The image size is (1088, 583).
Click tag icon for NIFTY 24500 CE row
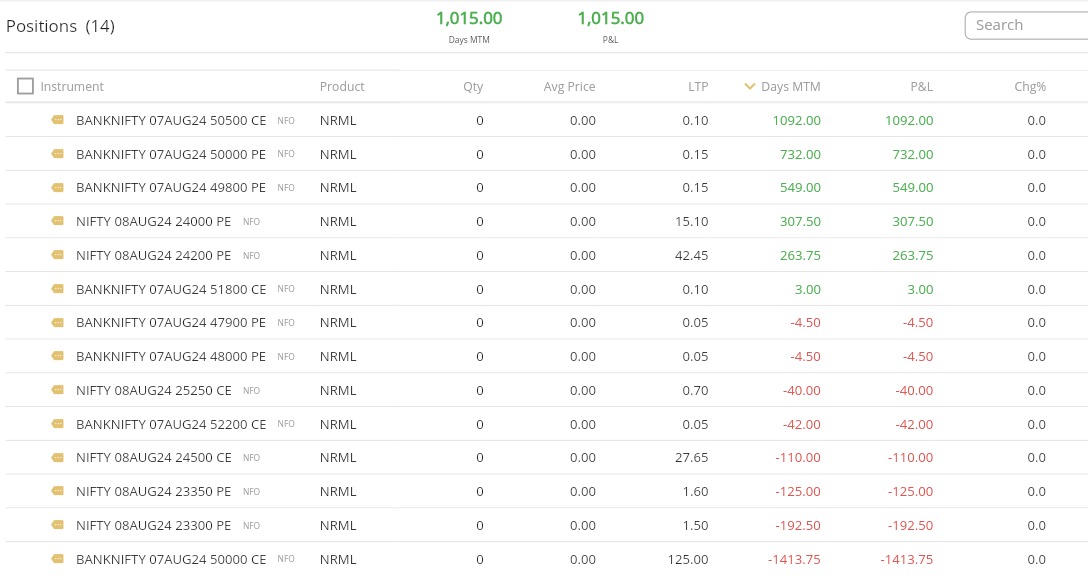pos(58,457)
